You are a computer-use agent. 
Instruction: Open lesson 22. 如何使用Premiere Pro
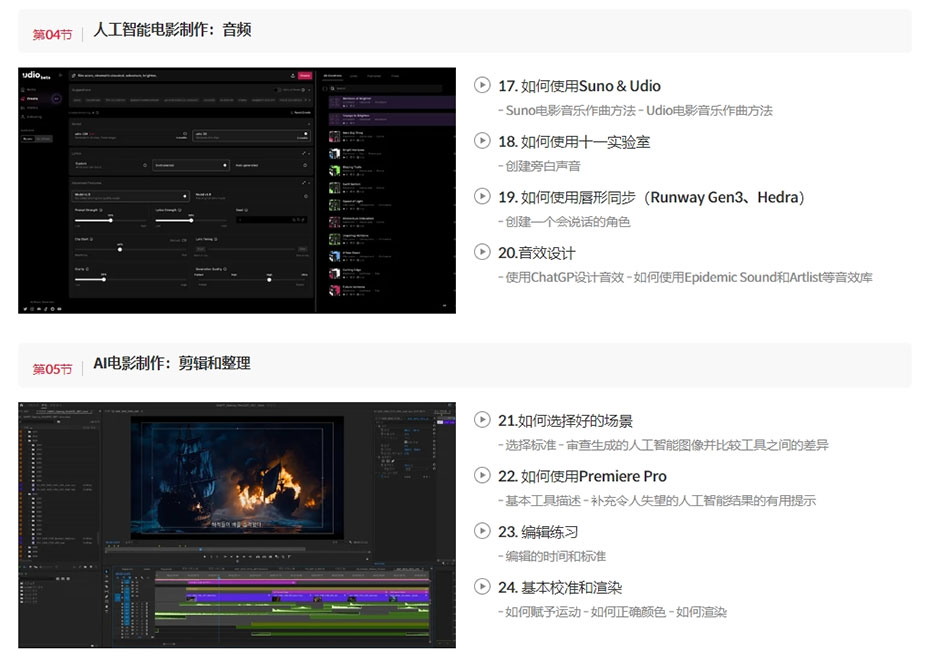(x=582, y=476)
